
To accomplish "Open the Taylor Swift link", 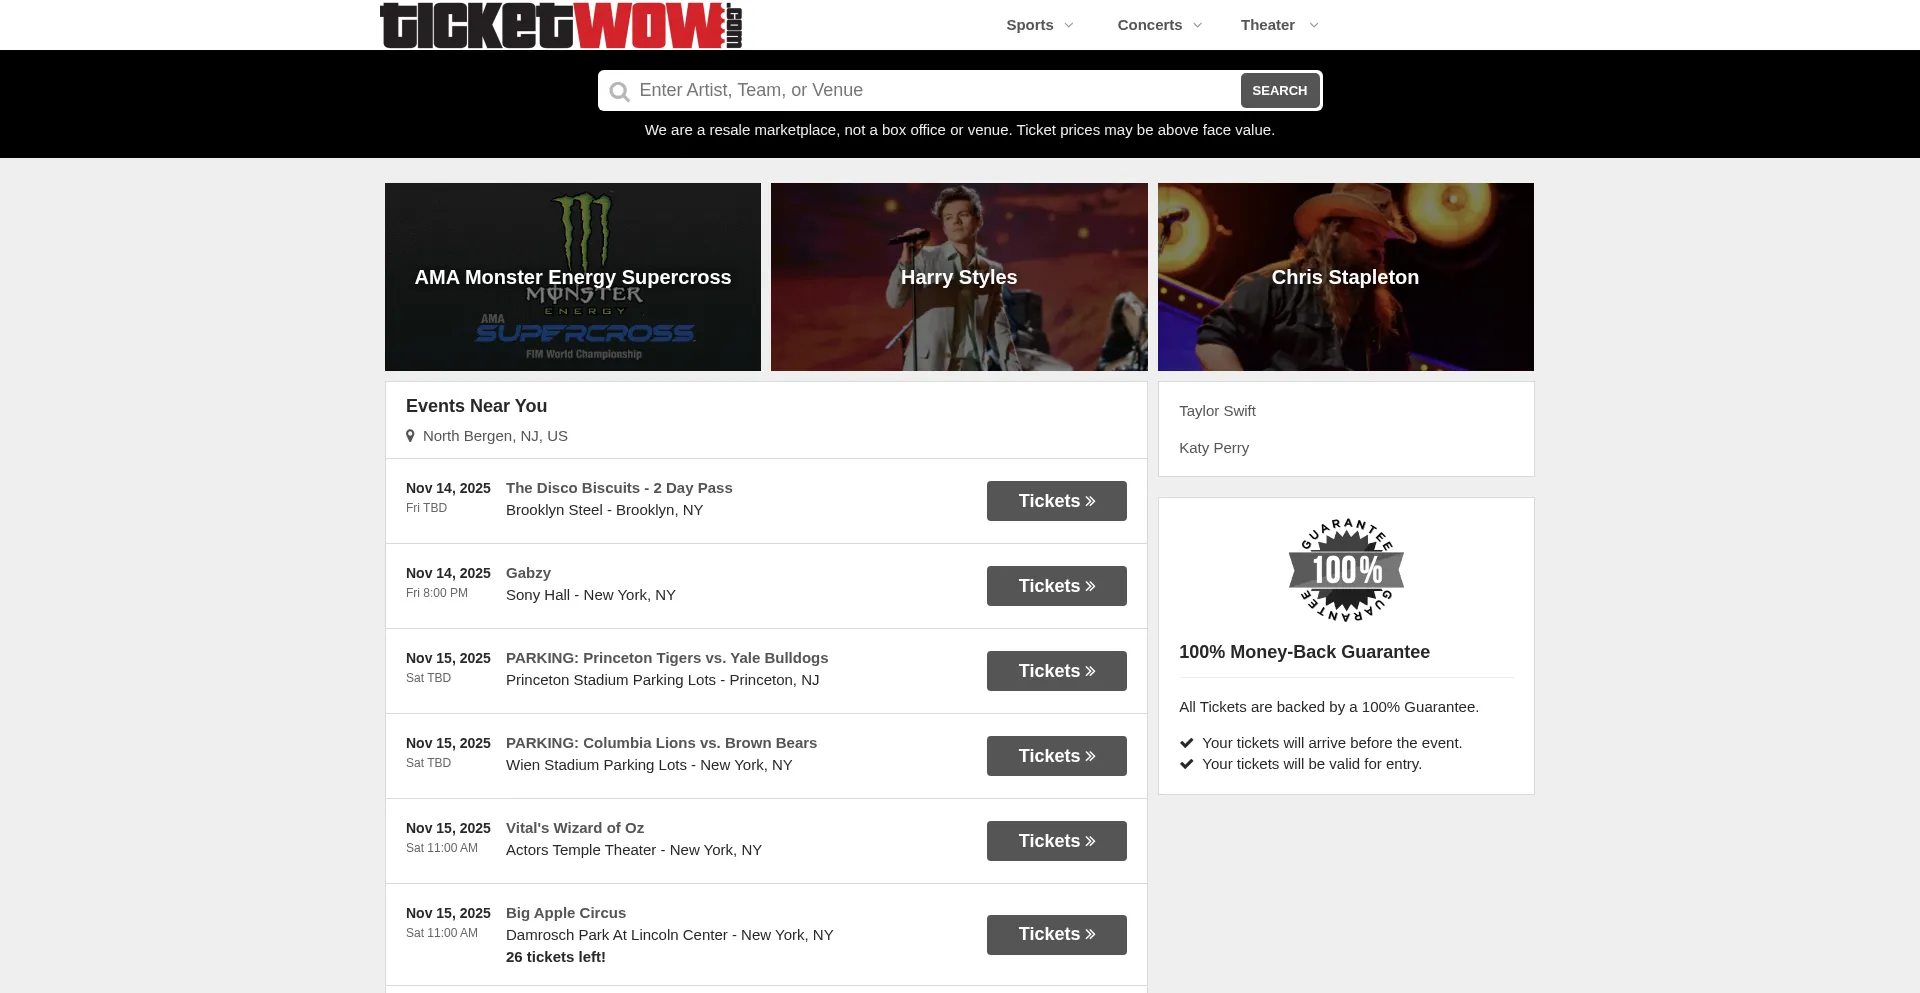I will coord(1217,411).
